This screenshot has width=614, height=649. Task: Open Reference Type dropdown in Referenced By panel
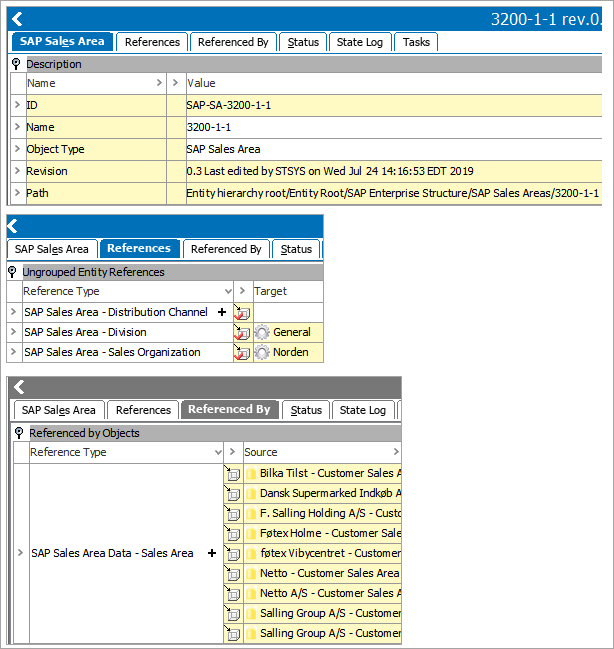tap(218, 452)
